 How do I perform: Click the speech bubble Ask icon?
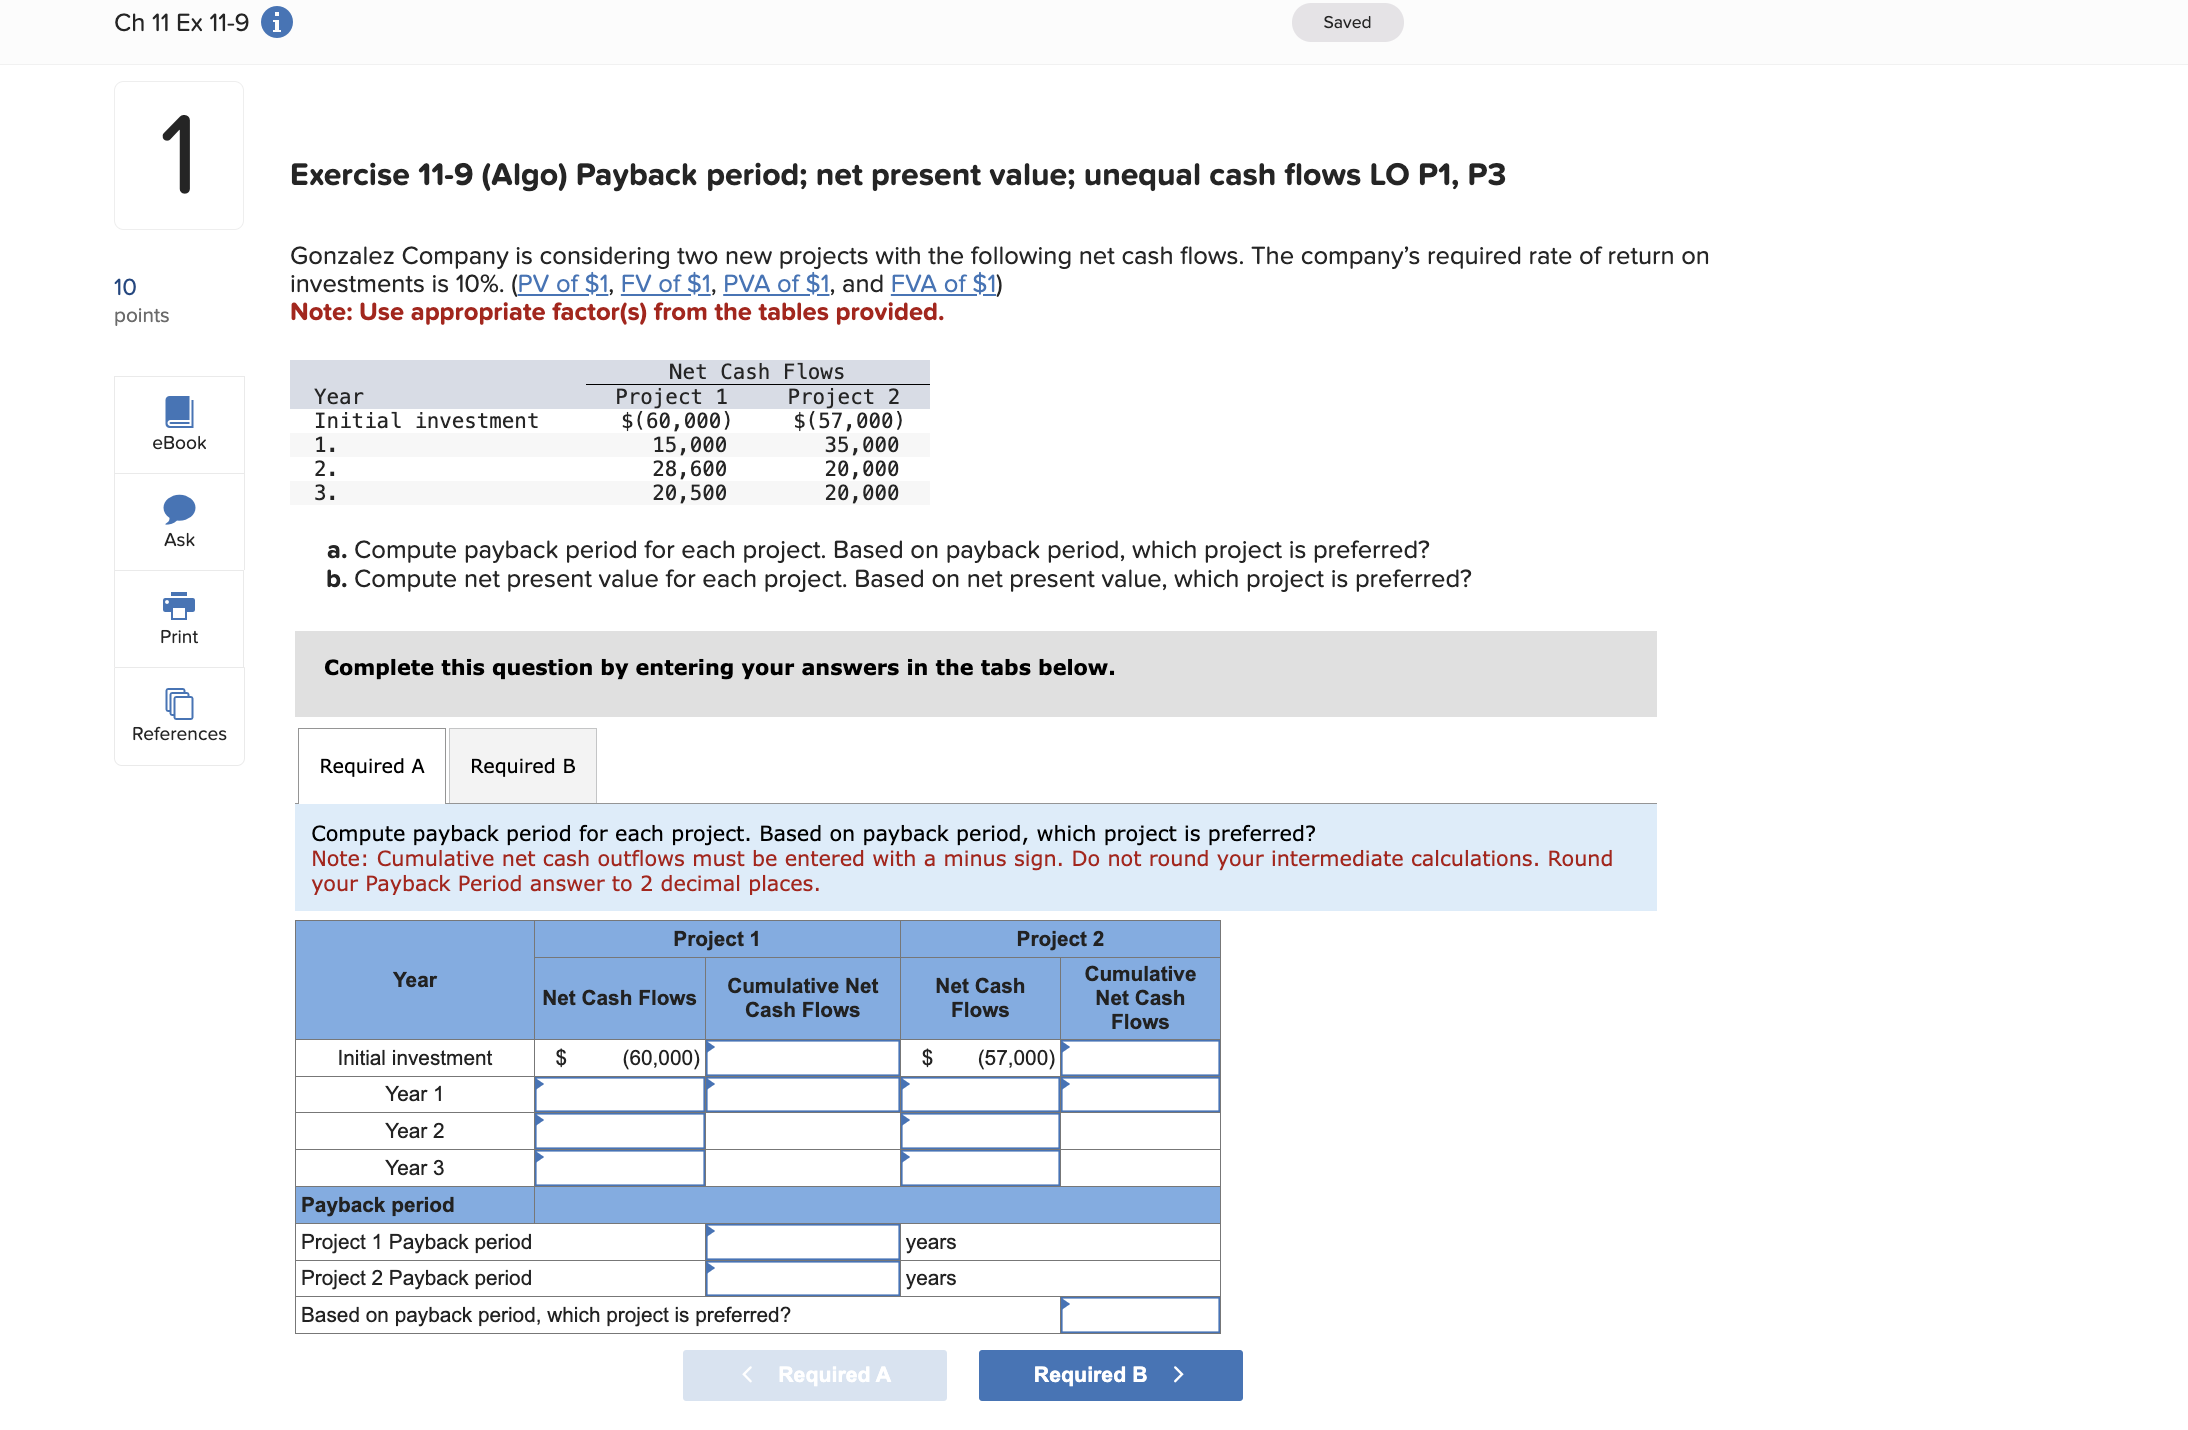pyautogui.click(x=178, y=510)
